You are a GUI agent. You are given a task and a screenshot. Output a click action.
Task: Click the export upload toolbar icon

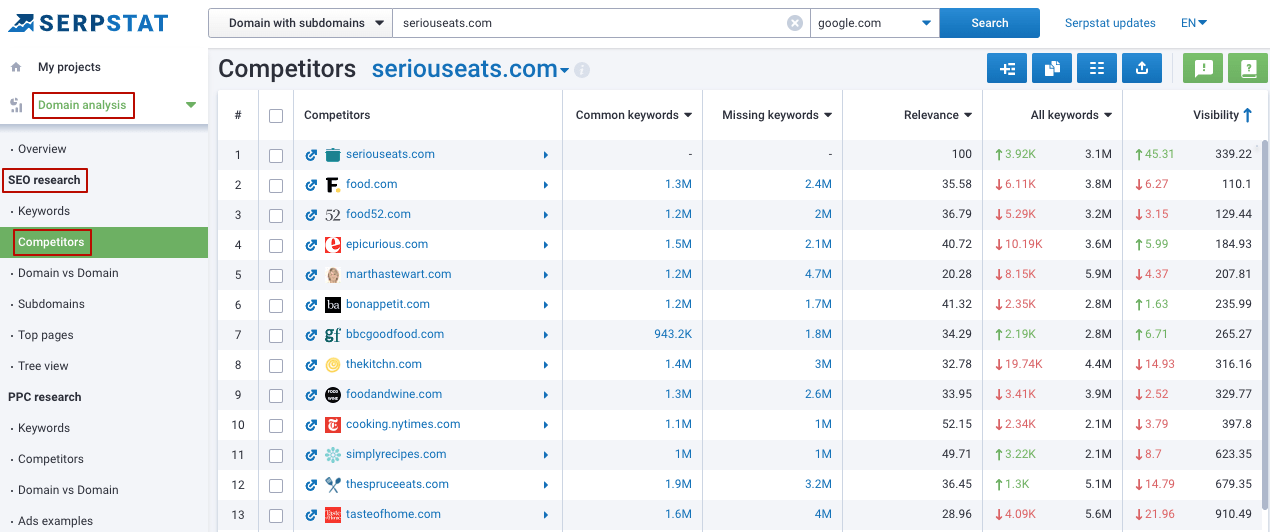point(1142,68)
